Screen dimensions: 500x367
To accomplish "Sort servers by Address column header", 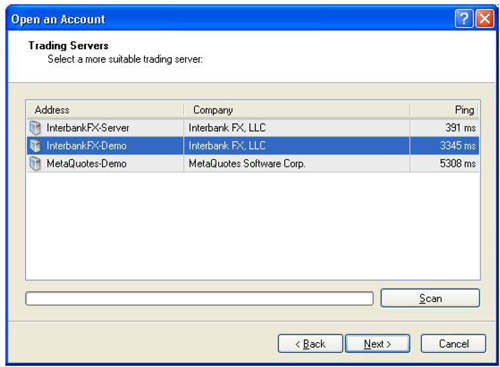I will 105,110.
